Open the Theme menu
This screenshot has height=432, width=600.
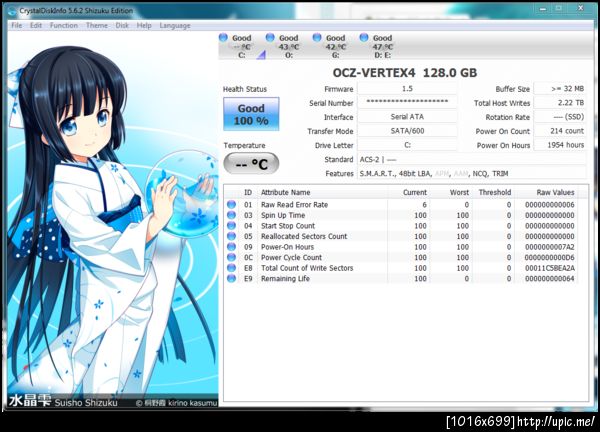[97, 25]
